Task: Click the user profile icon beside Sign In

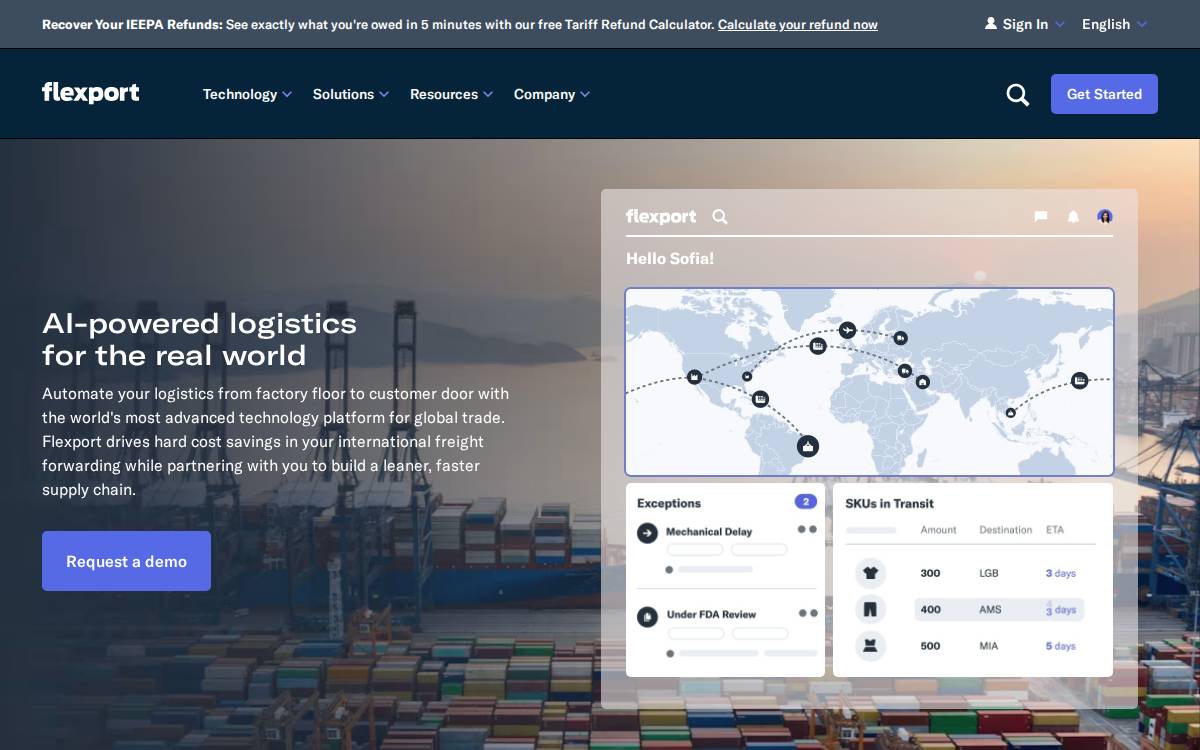Action: (991, 23)
